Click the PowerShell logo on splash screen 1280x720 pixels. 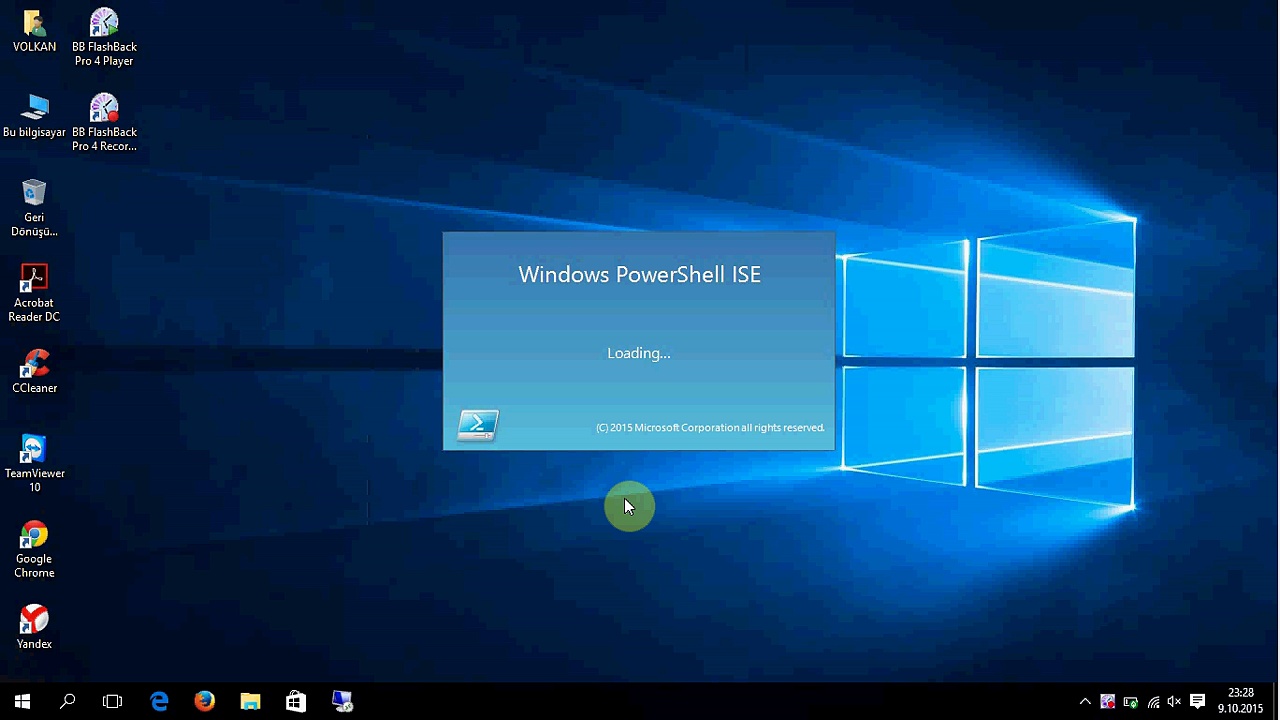477,425
